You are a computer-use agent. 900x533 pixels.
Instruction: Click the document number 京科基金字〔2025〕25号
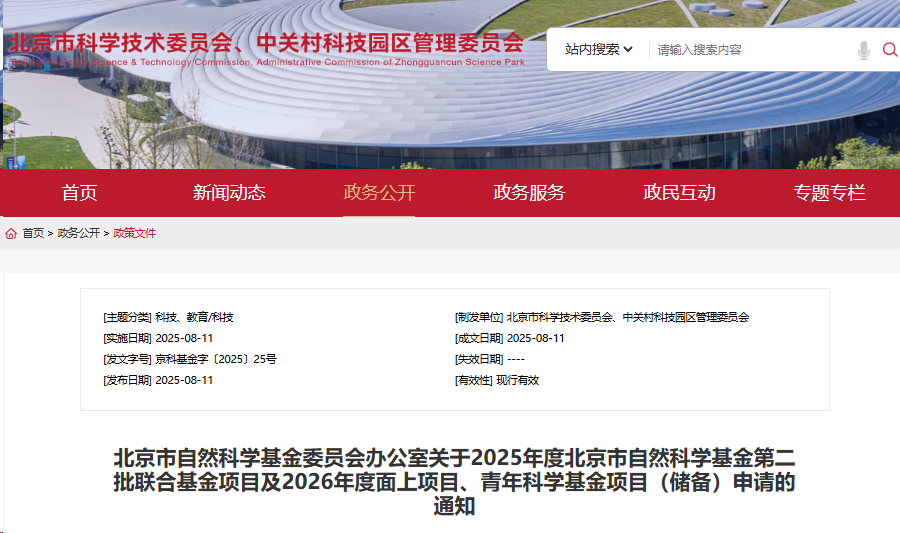point(216,359)
